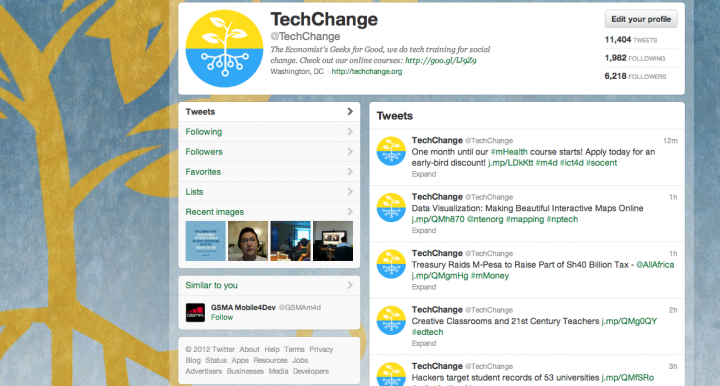720x386 pixels.
Task: Open Tweets section via its chevron
Action: pyautogui.click(x=350, y=112)
